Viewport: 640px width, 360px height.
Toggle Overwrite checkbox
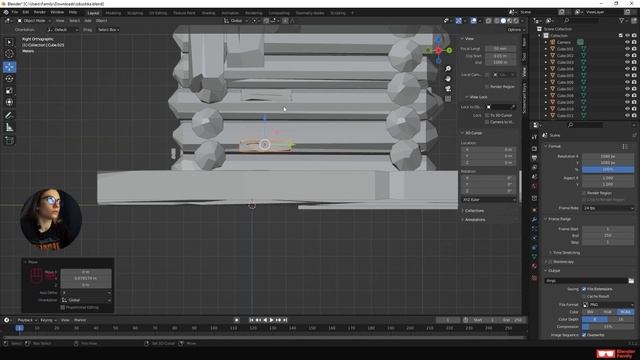click(x=584, y=335)
